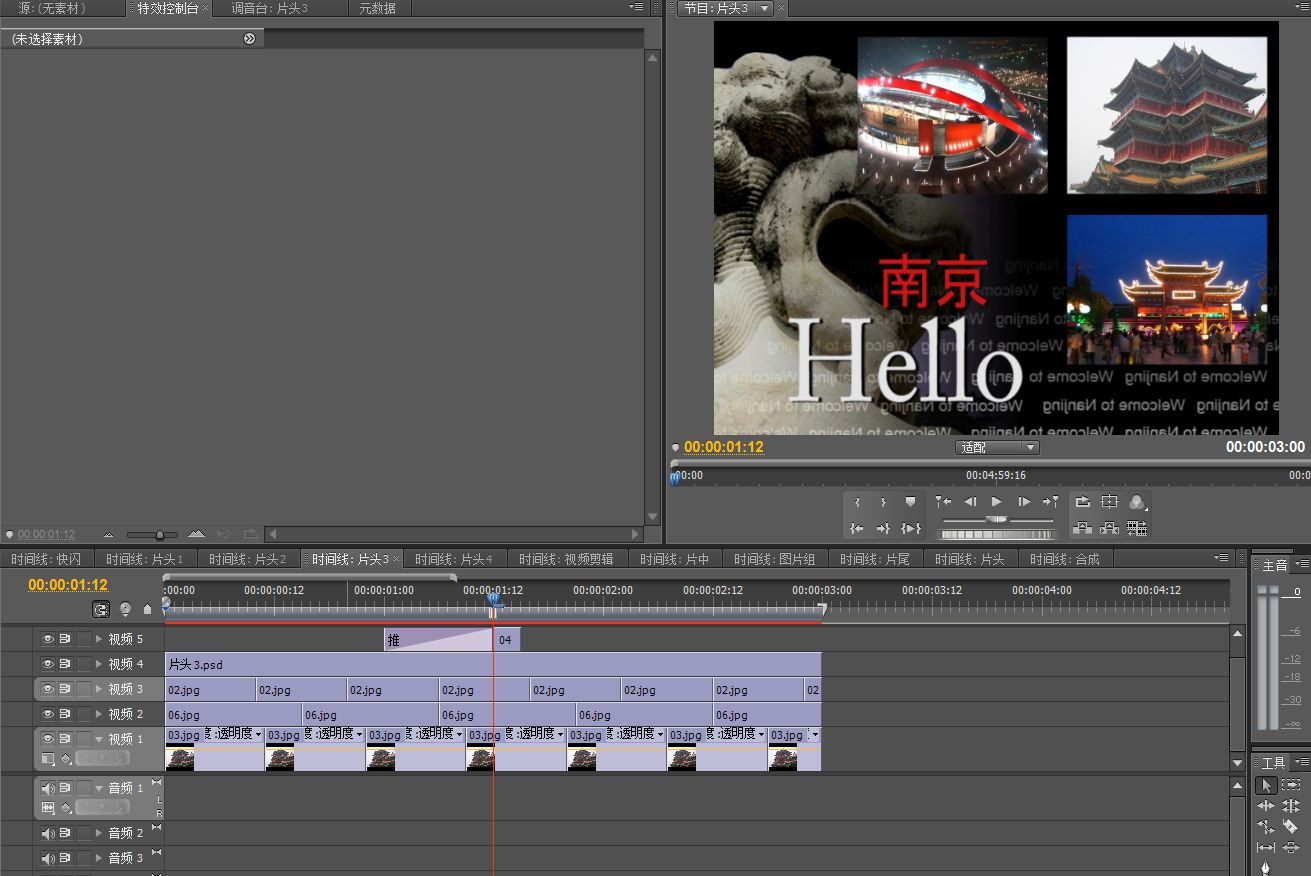Open the 适配 zoom level dropdown

(997, 448)
